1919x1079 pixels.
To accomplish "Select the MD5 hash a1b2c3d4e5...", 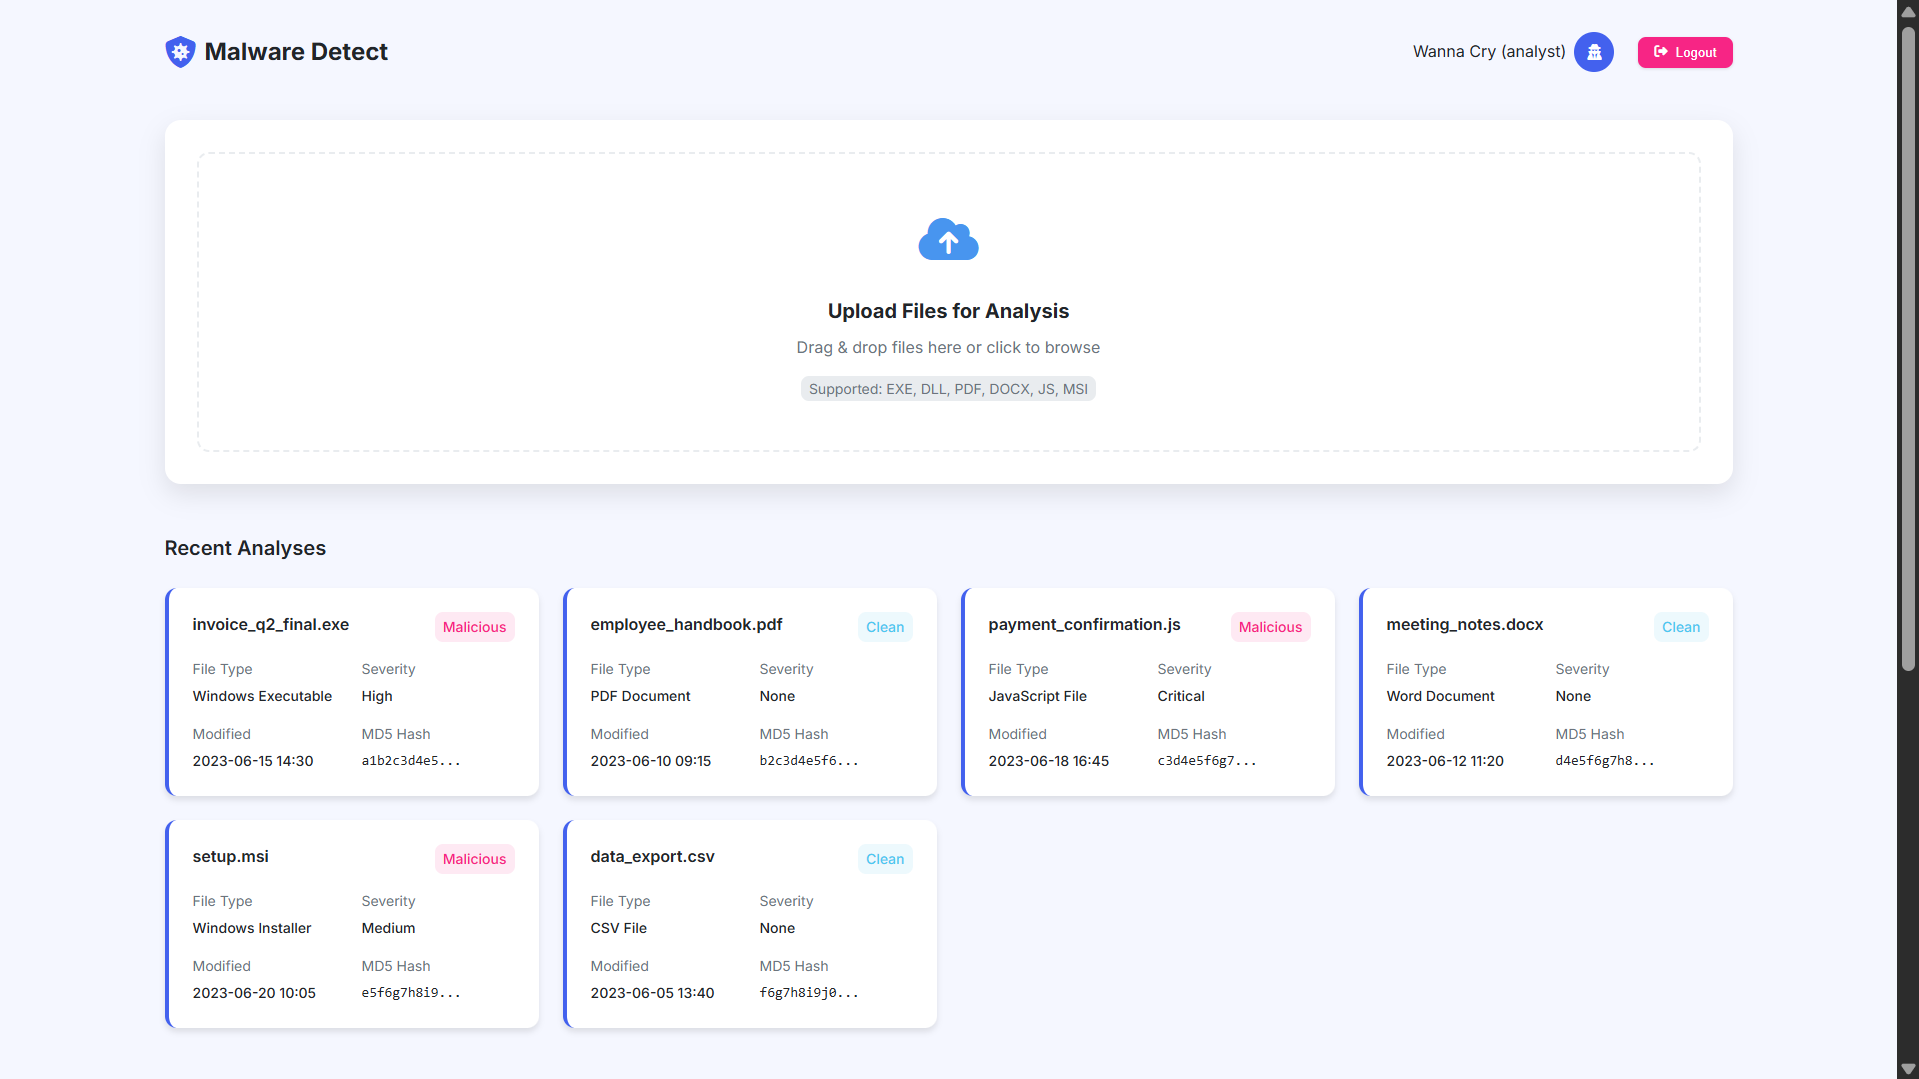I will click(411, 761).
